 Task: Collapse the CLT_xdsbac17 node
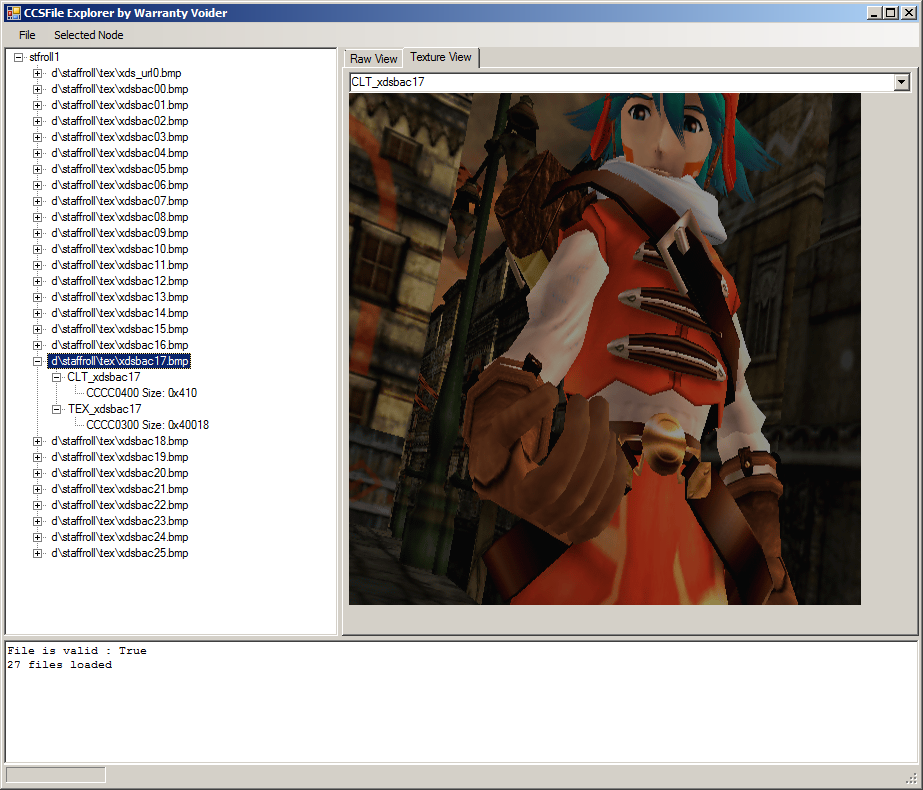pos(57,377)
